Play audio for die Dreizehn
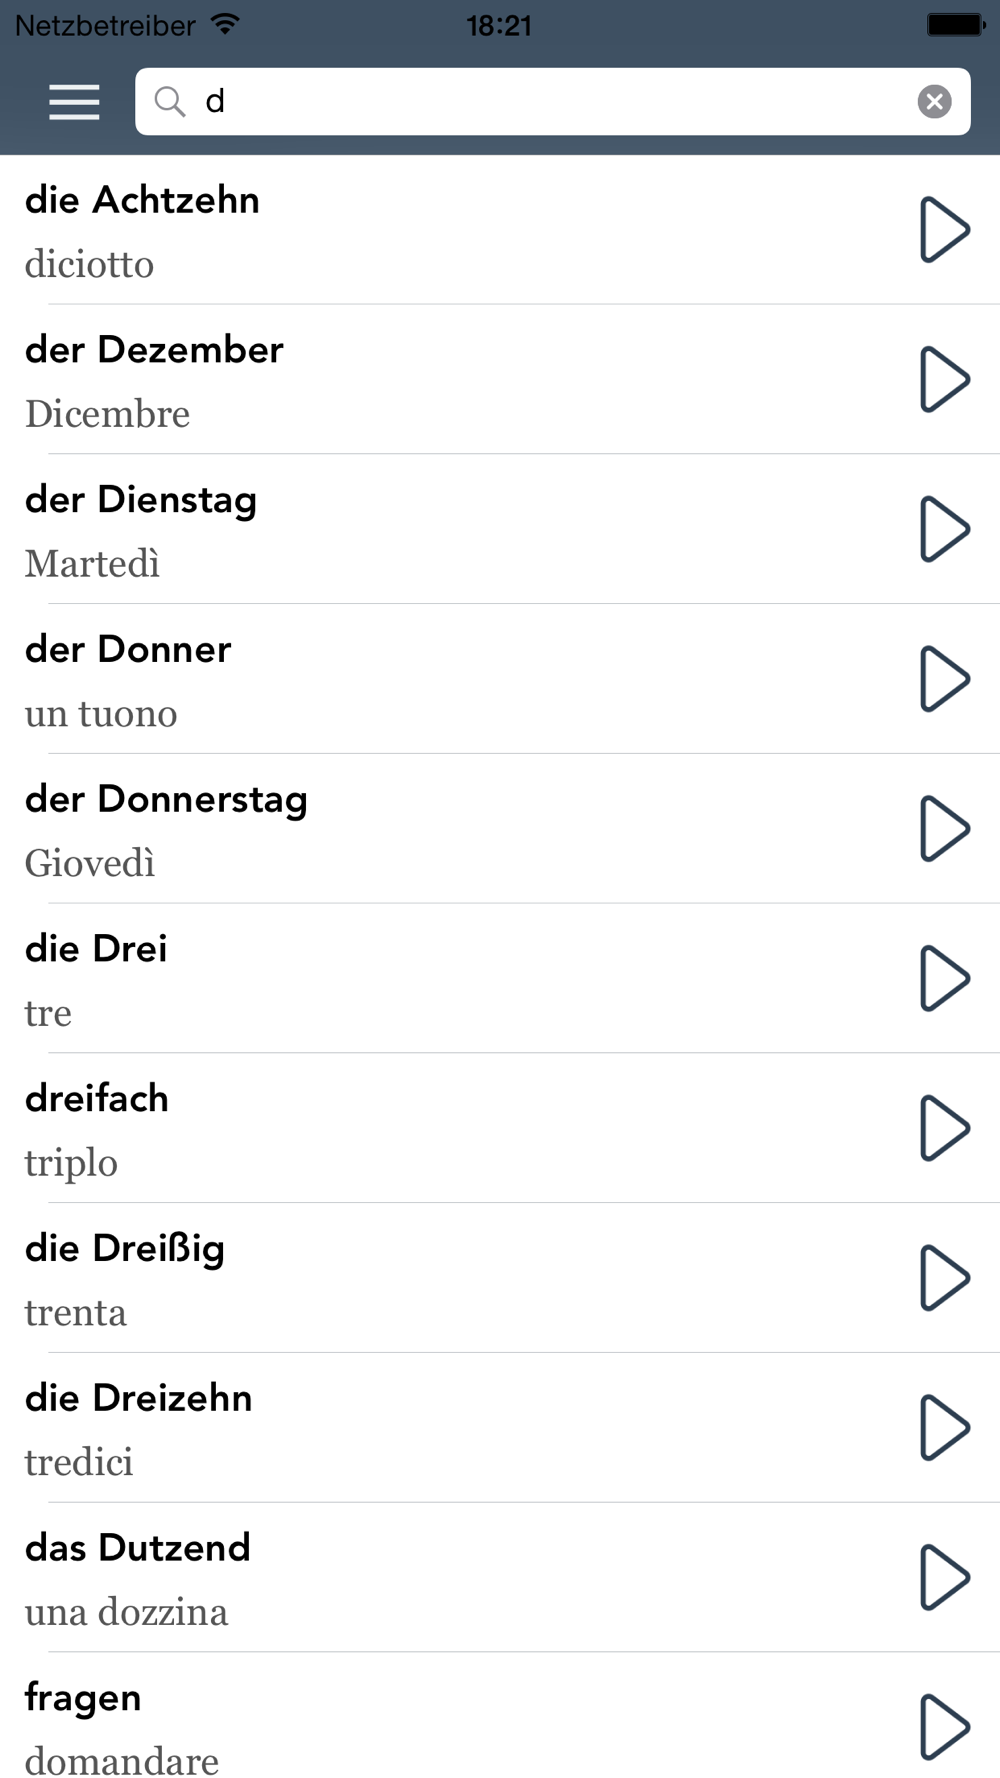Screen dimensions: 1000x1778 [x=943, y=1427]
